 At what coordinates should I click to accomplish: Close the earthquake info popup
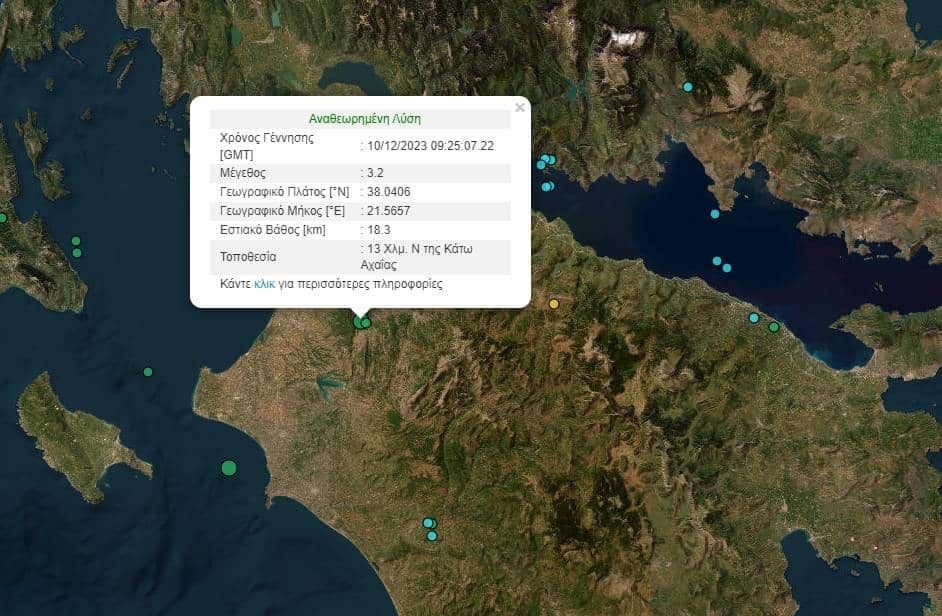519,107
